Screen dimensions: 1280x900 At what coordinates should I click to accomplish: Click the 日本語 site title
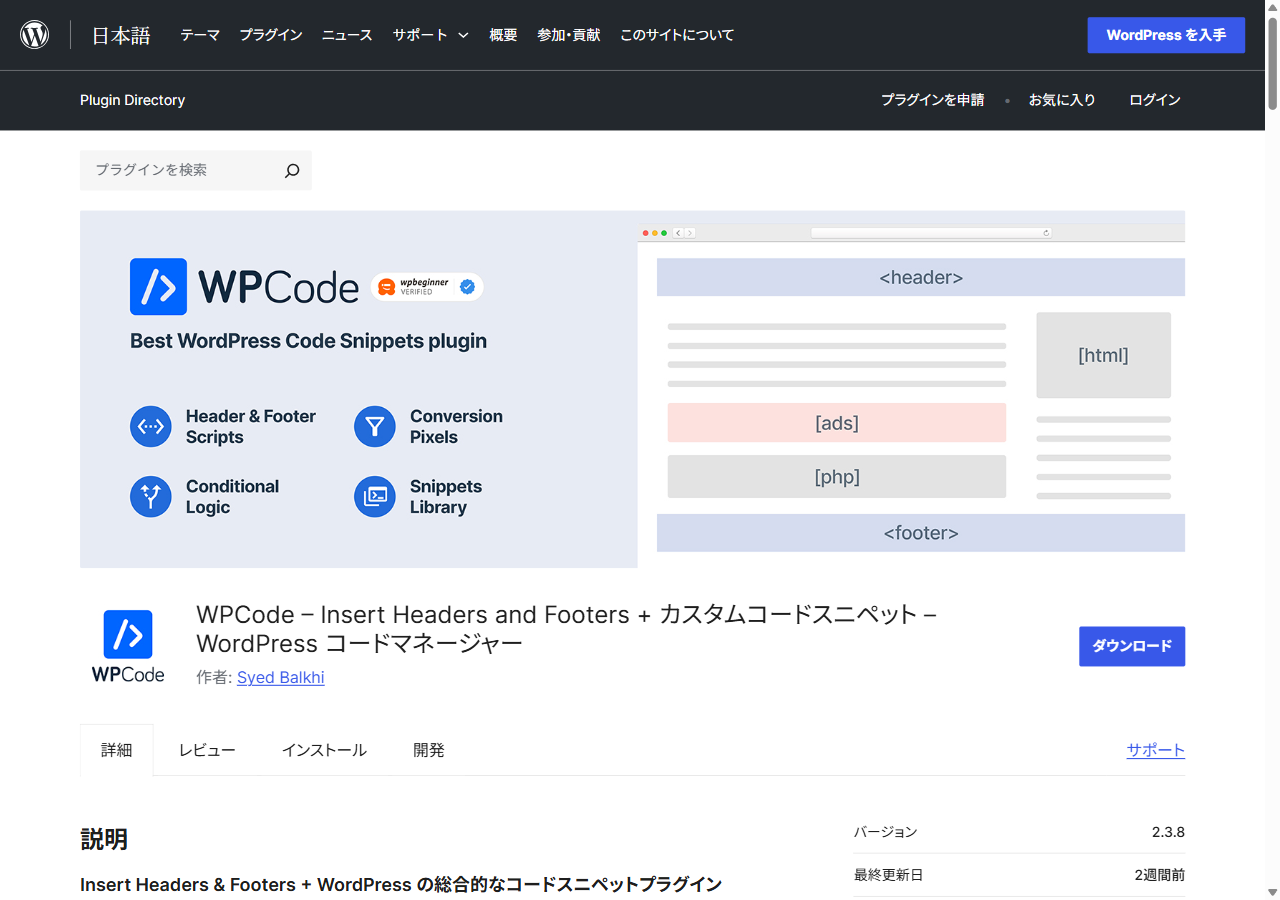[121, 35]
